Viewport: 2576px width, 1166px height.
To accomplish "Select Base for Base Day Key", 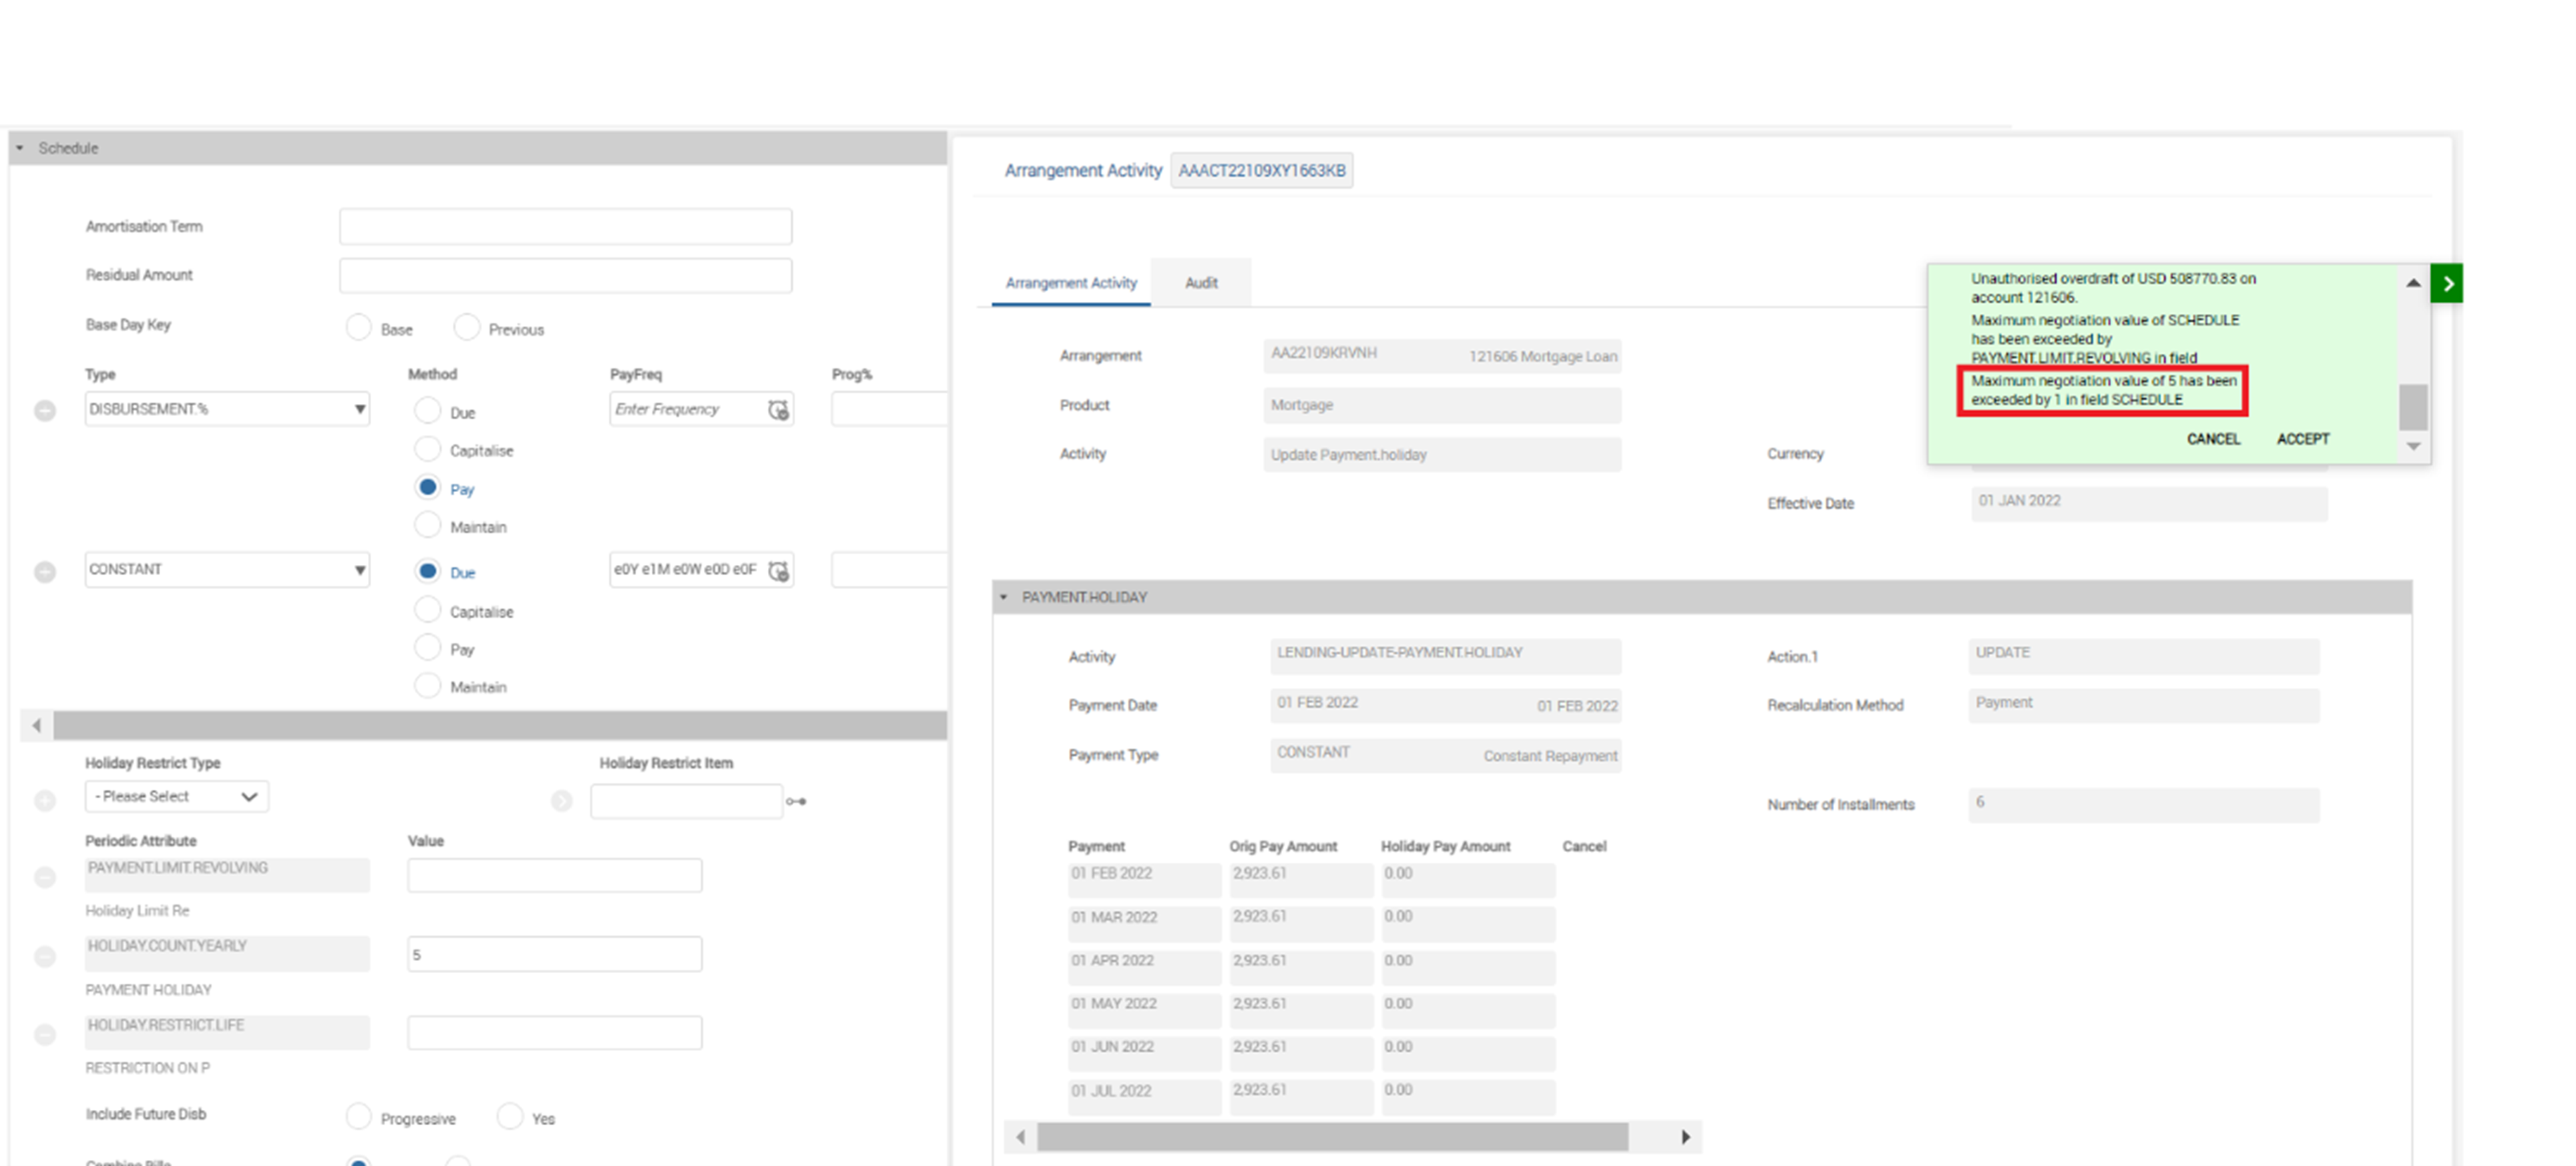I will click(x=358, y=328).
